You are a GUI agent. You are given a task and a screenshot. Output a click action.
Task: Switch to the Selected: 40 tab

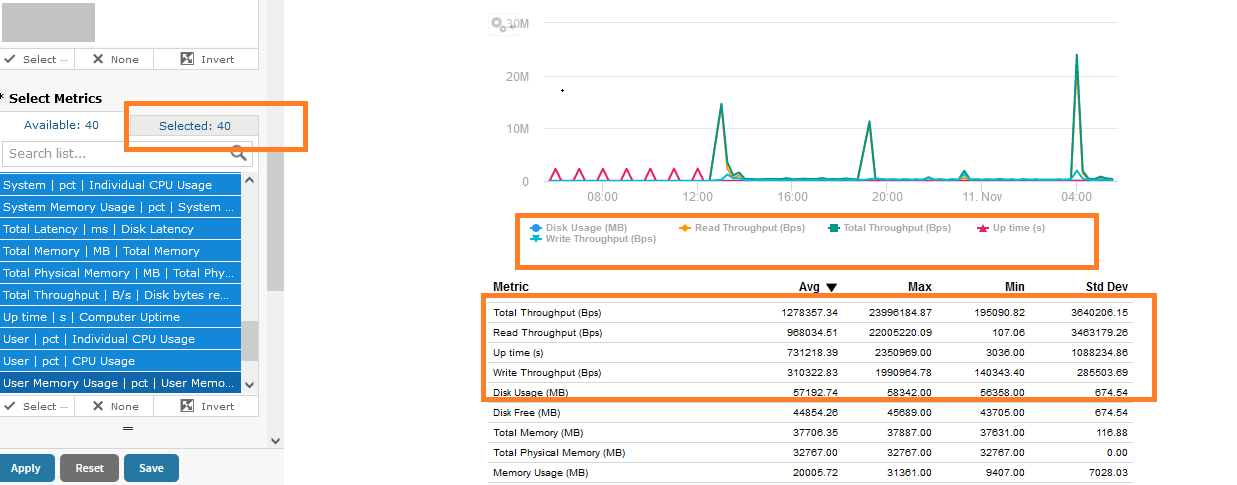pyautogui.click(x=194, y=126)
